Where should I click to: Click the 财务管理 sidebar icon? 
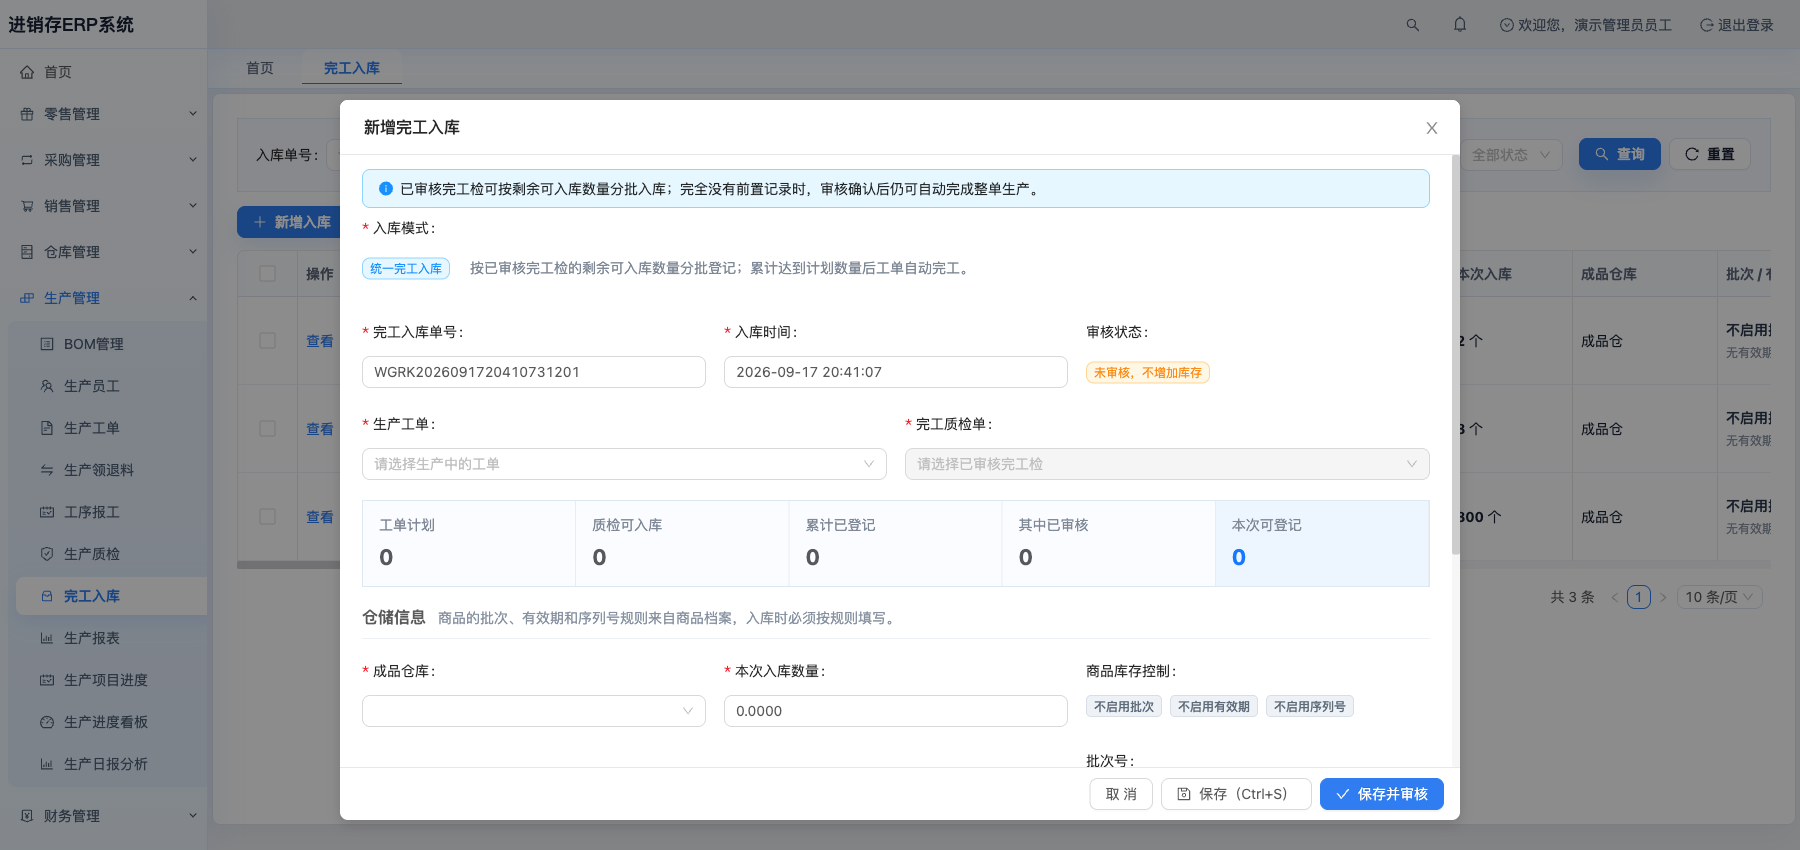[x=27, y=816]
